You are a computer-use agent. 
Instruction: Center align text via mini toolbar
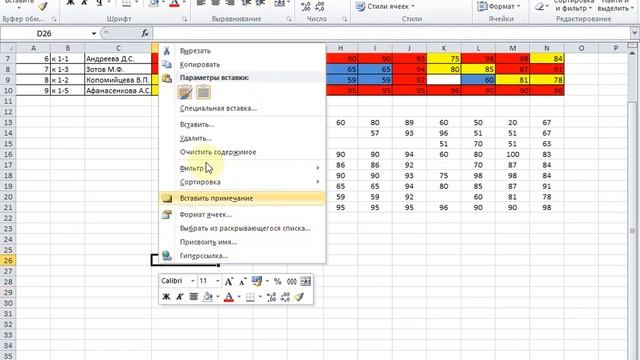[193, 297]
